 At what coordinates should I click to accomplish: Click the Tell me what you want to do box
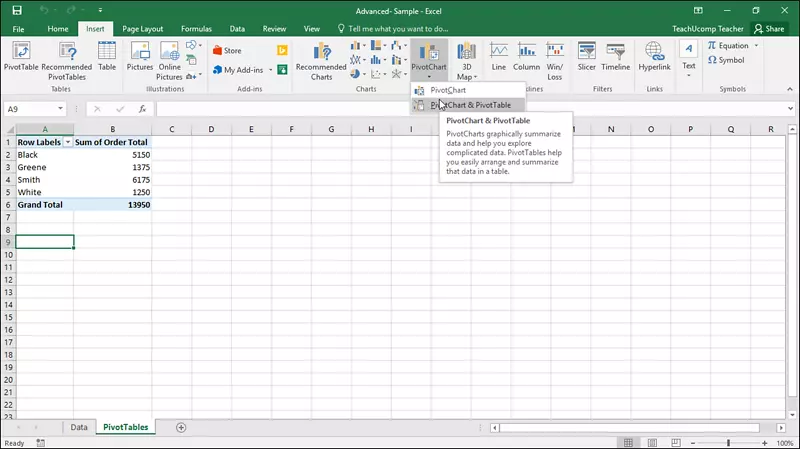(393, 29)
